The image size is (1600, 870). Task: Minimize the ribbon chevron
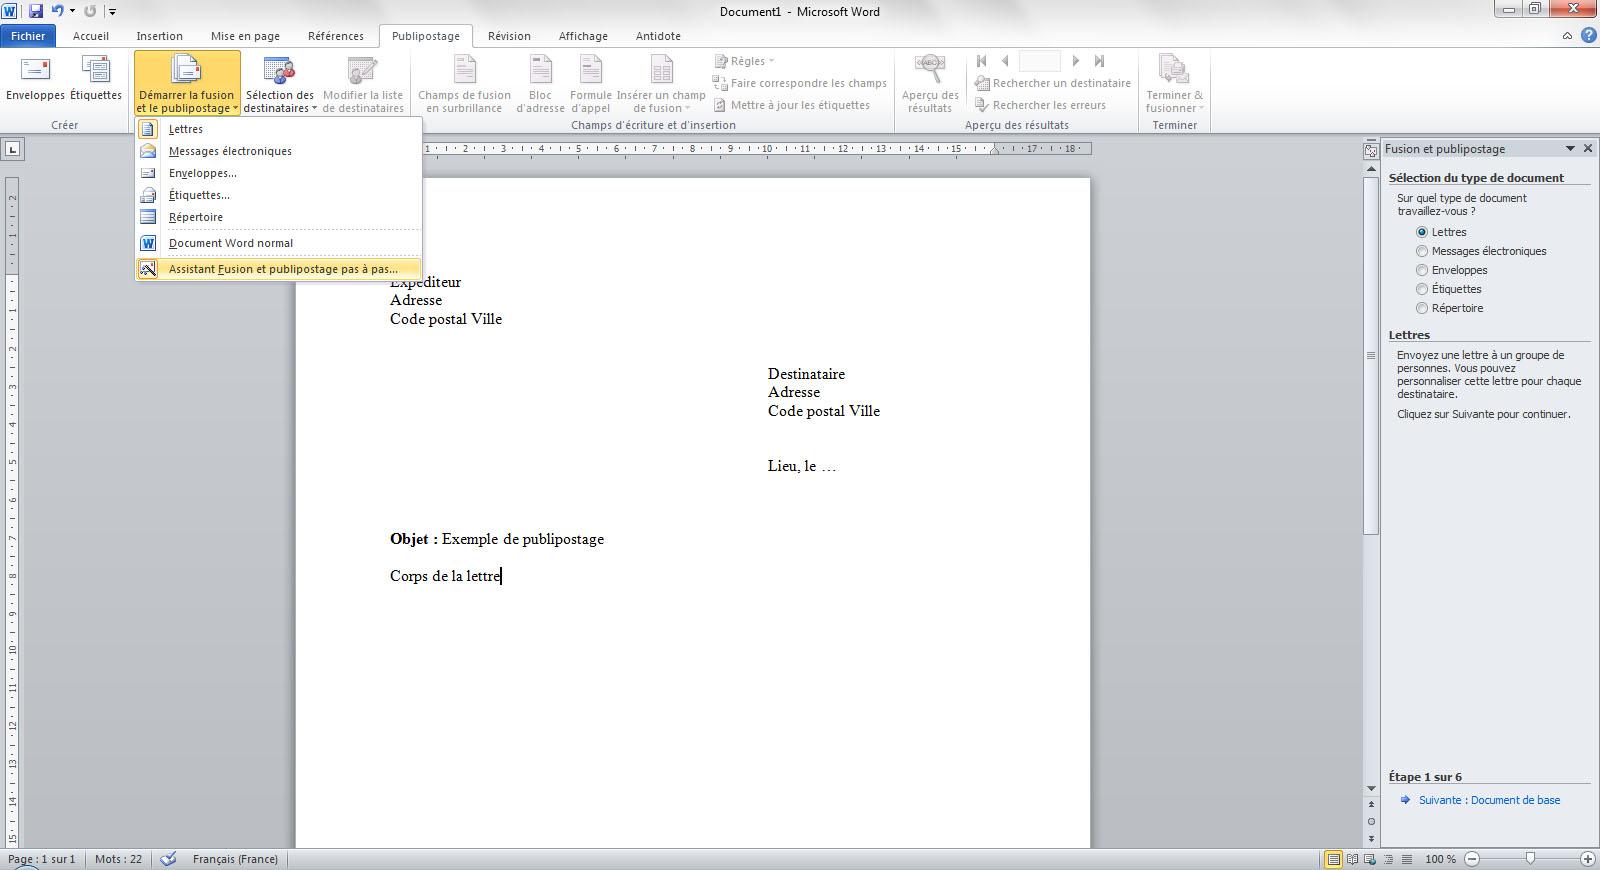tap(1567, 36)
